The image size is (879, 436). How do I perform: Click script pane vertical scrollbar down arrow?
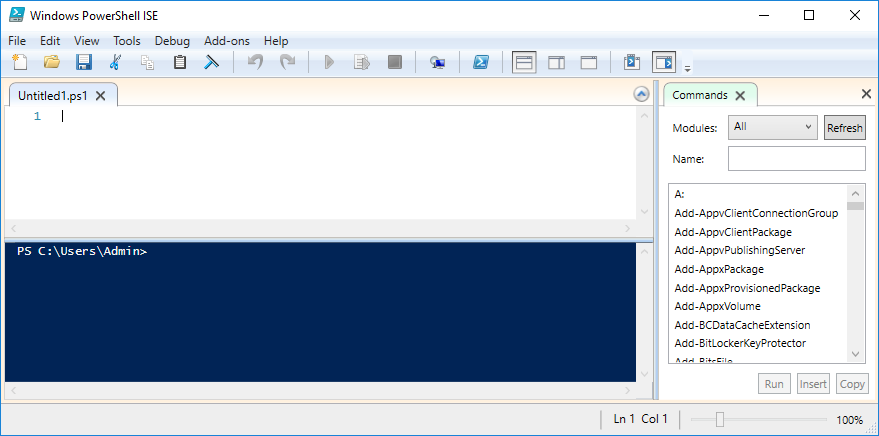click(644, 212)
